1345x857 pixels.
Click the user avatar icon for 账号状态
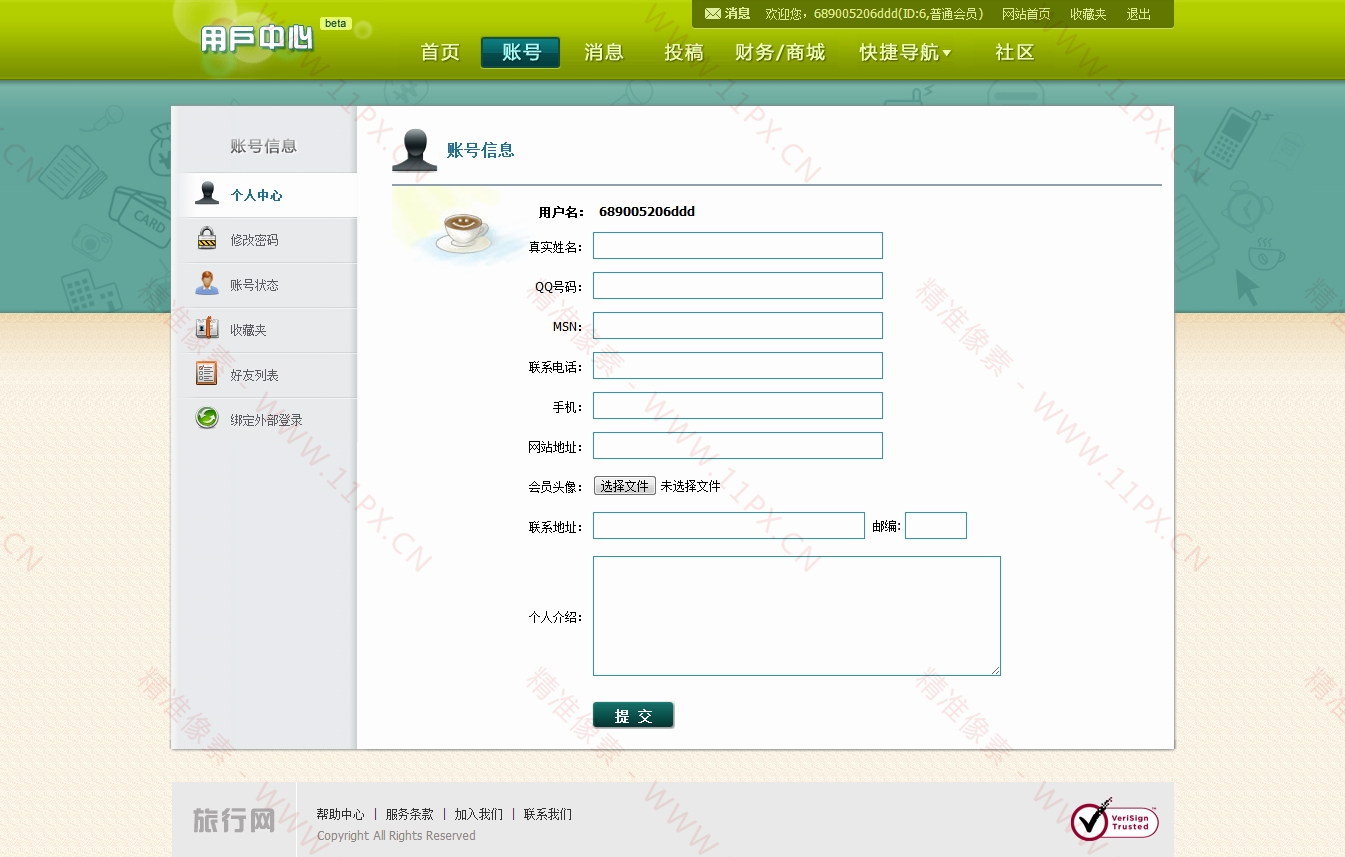(x=207, y=284)
